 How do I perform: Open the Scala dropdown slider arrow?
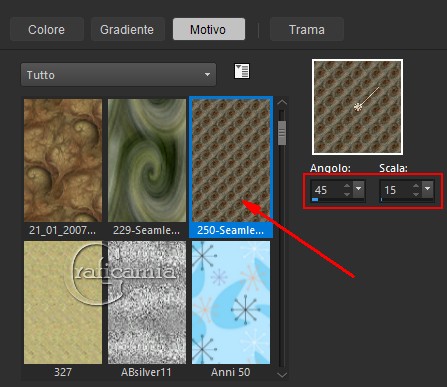point(428,189)
